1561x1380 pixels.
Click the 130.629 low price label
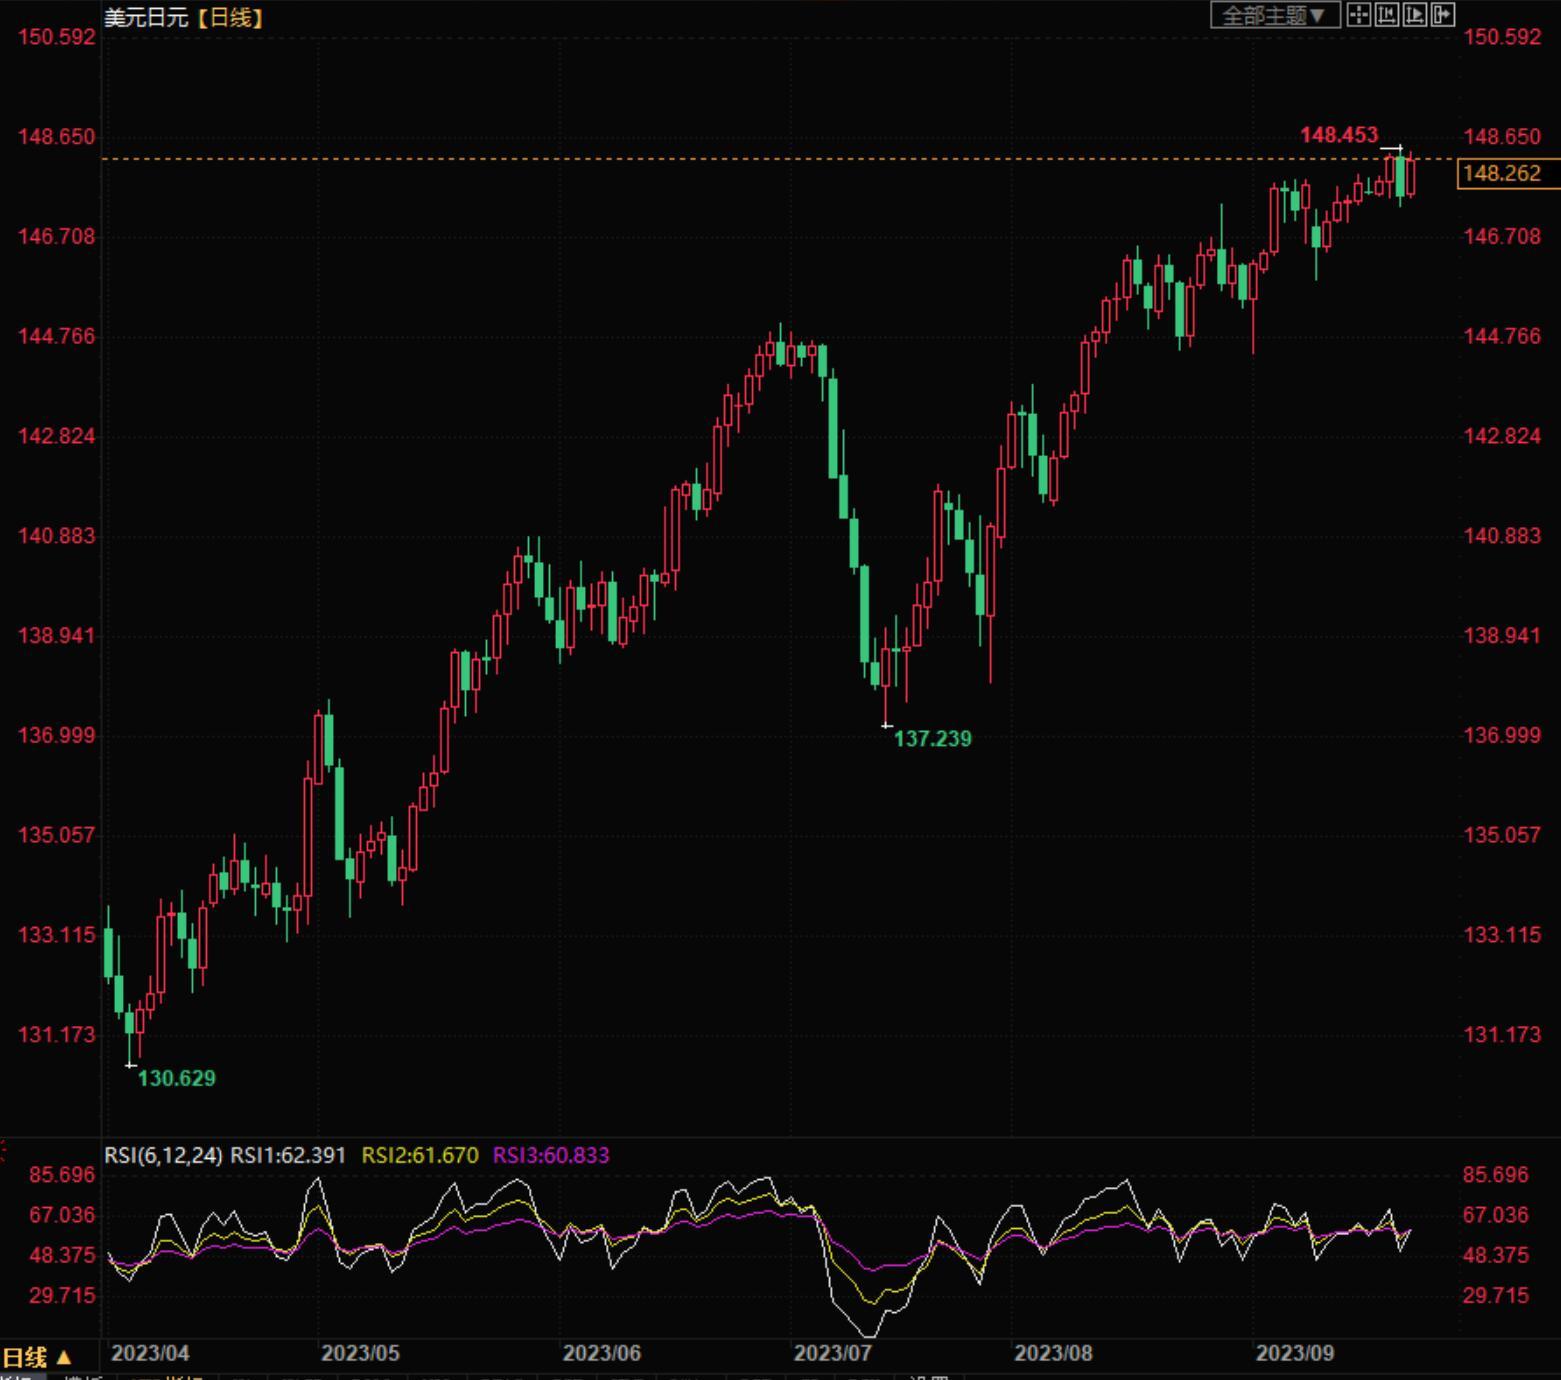point(176,1078)
